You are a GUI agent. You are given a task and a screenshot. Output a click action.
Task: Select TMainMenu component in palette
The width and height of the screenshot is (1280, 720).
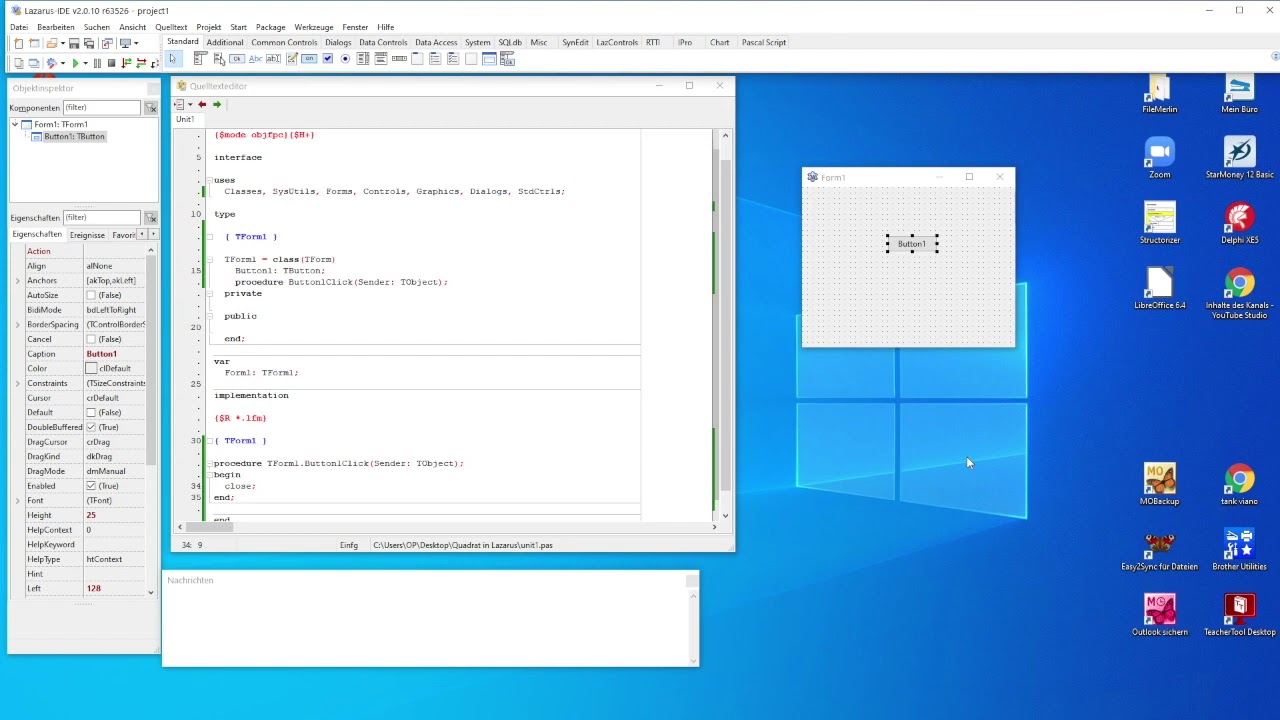pyautogui.click(x=200, y=59)
